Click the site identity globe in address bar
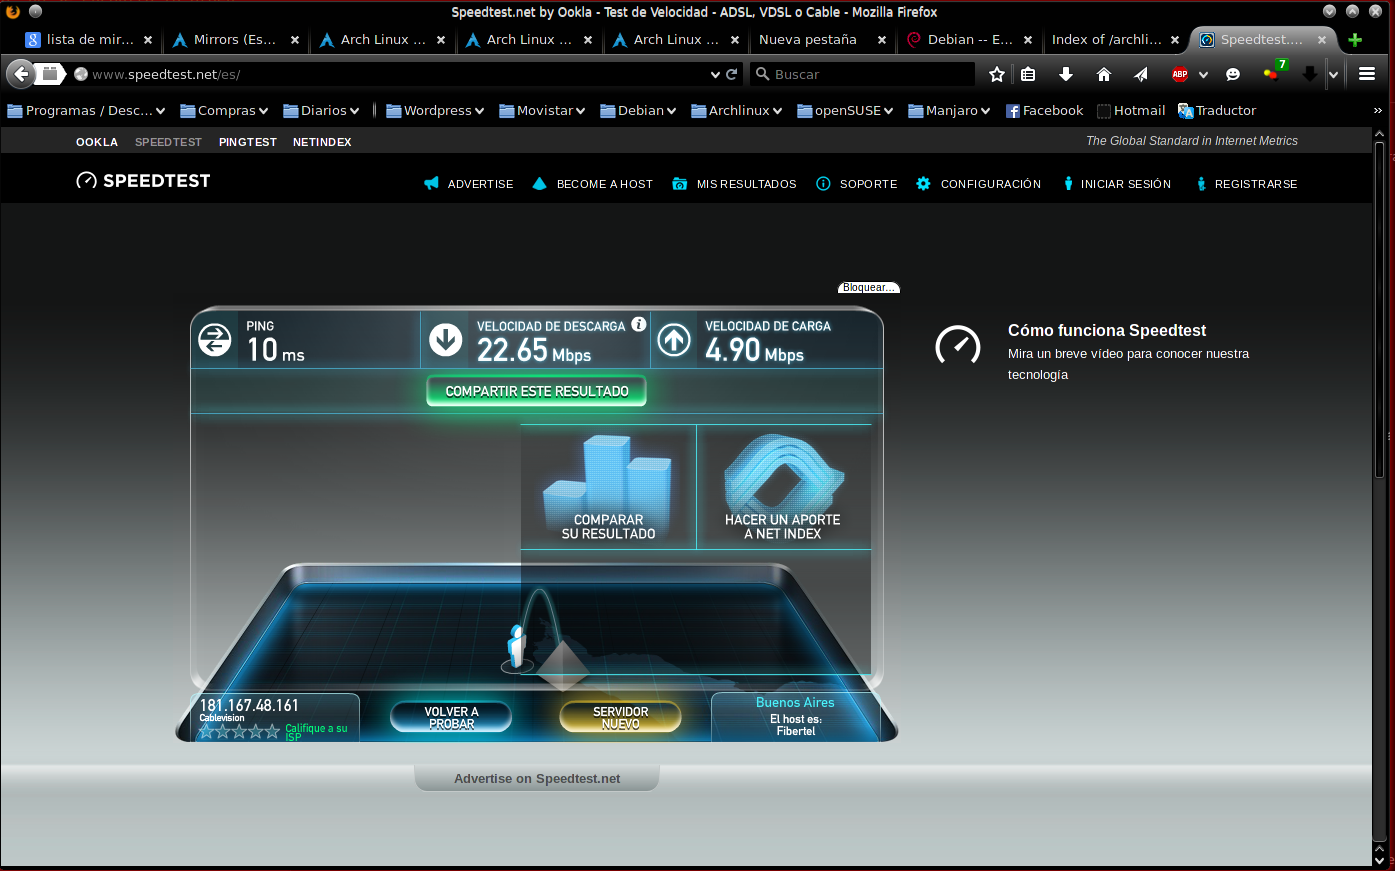 (81, 74)
